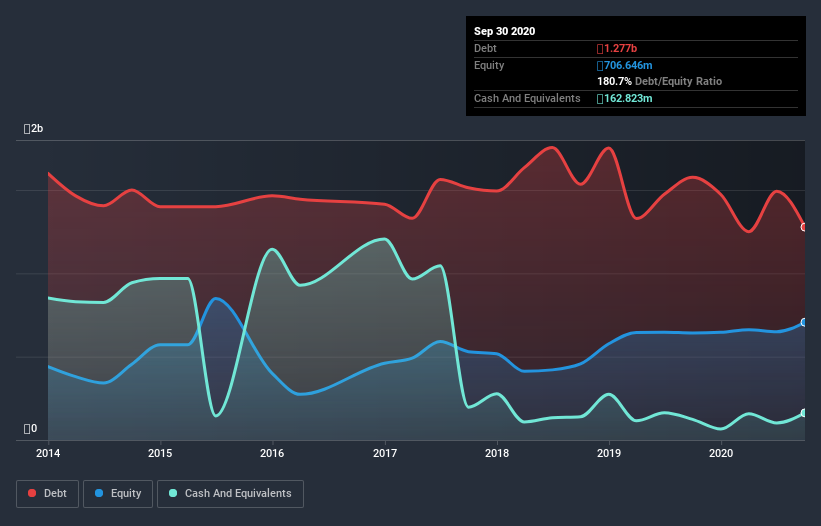821x526 pixels.
Task: Toggle the Equity legend button
Action: tap(118, 494)
